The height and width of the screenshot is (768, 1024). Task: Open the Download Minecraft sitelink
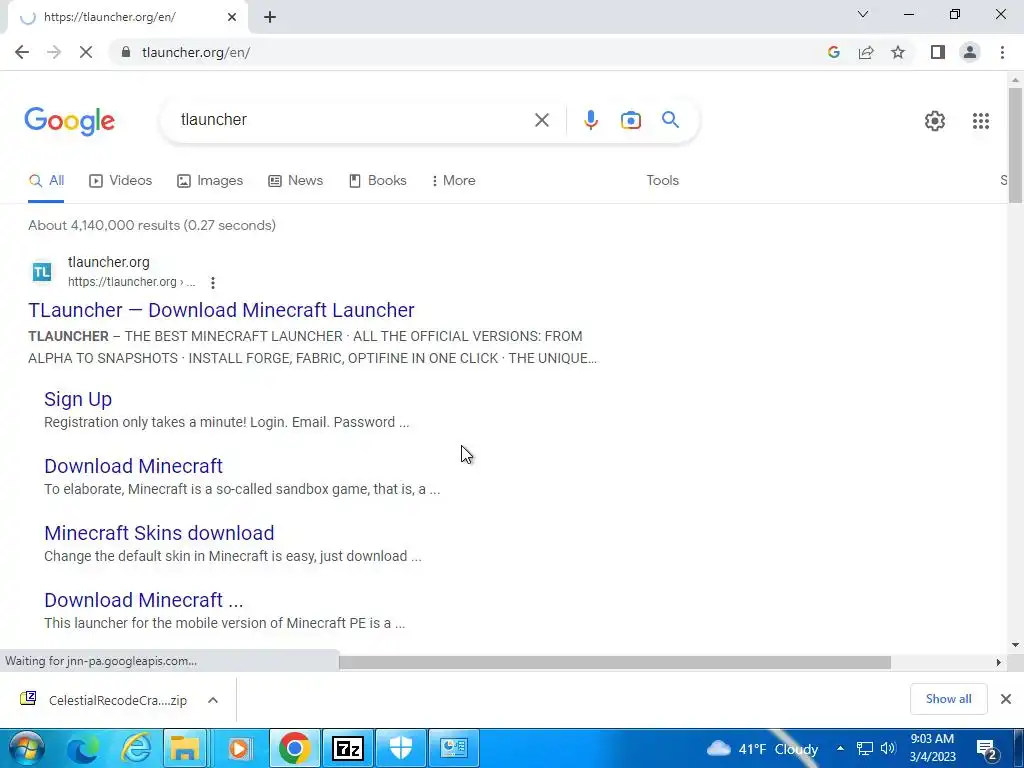tap(133, 466)
